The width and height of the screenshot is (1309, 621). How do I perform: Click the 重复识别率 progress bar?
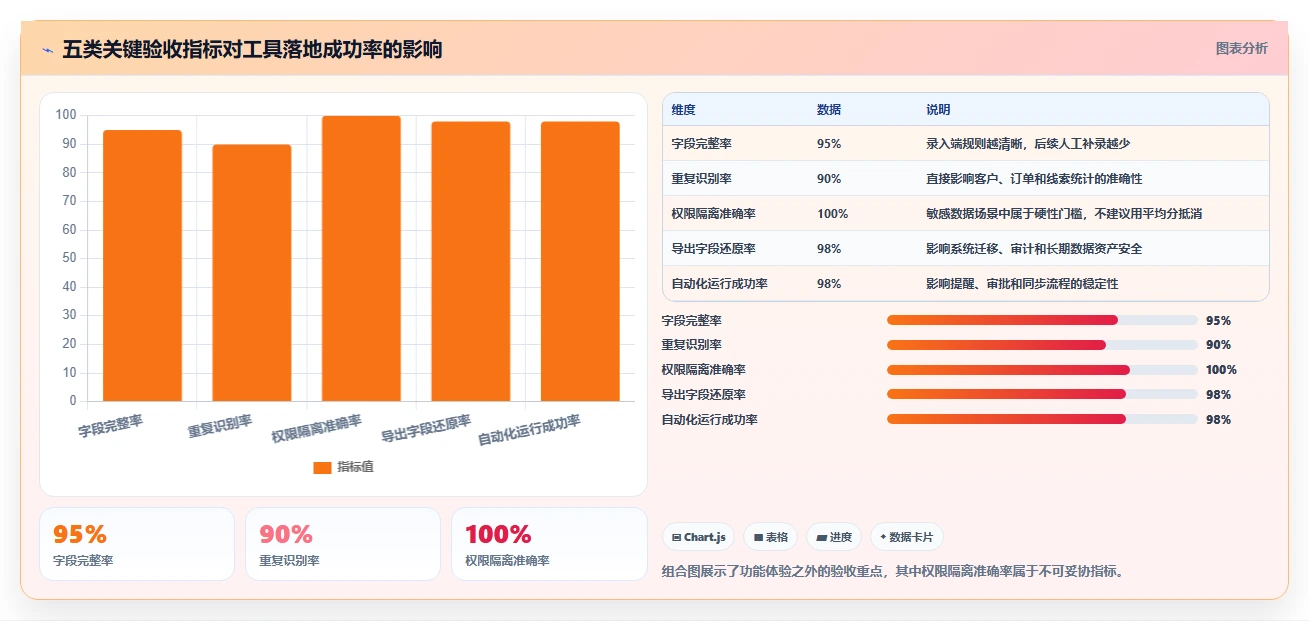(1042, 345)
